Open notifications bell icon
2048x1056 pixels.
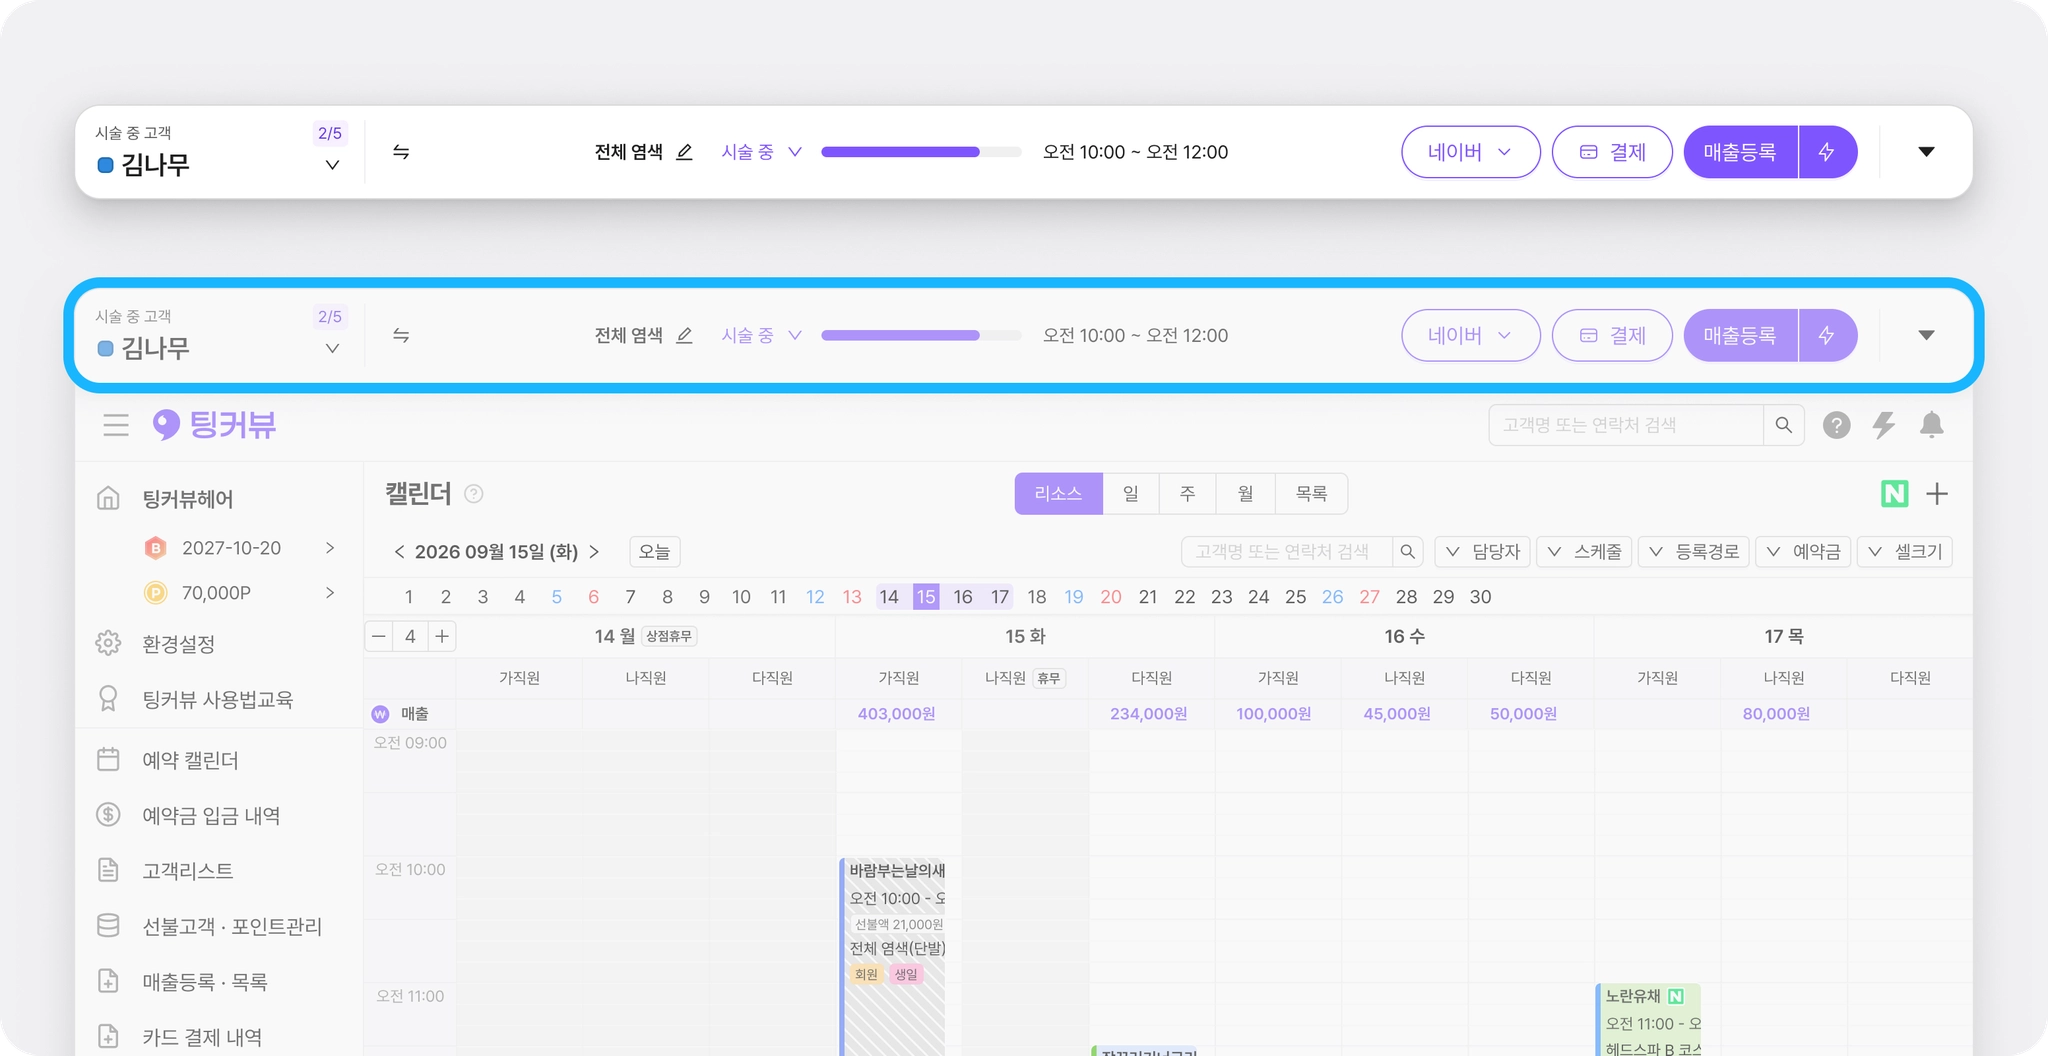(1932, 425)
